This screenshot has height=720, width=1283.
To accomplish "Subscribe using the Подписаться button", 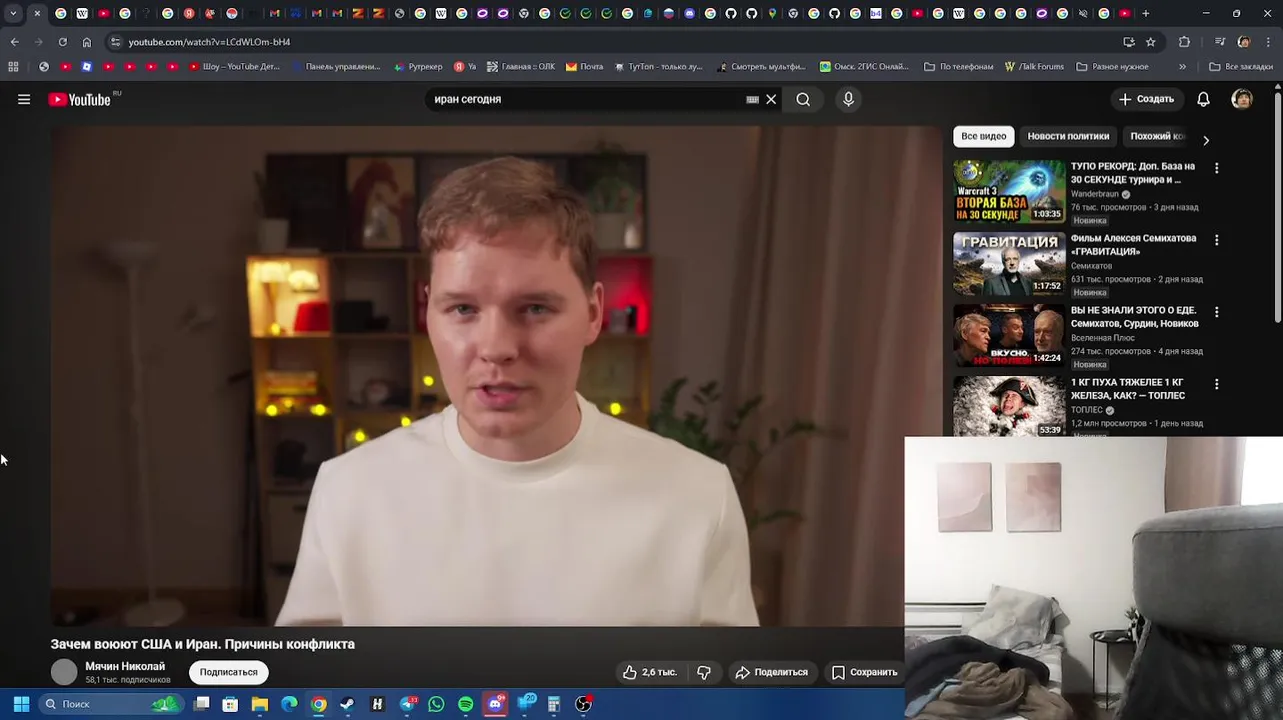I will coord(228,672).
